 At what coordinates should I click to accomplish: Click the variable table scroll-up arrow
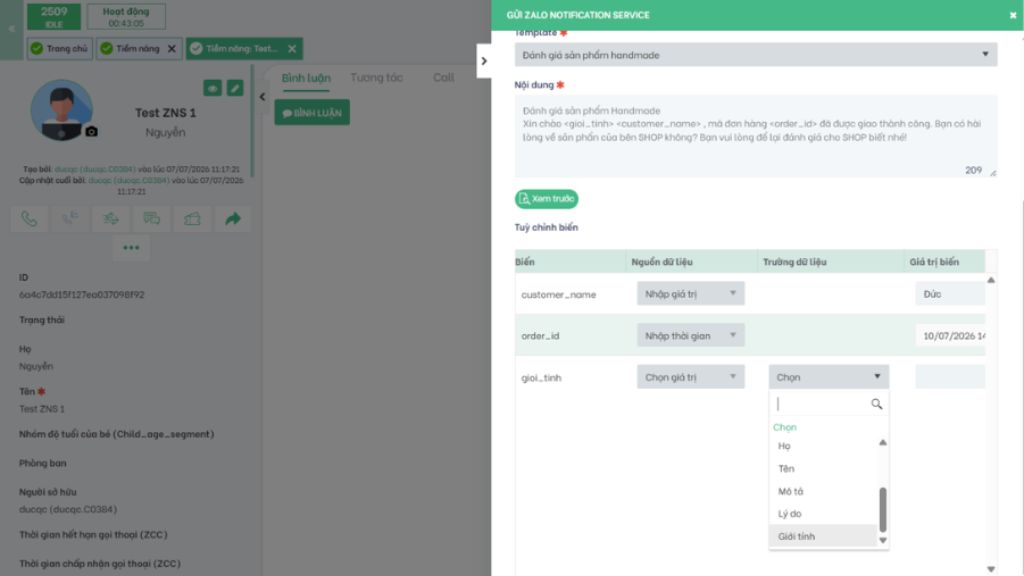tap(991, 280)
